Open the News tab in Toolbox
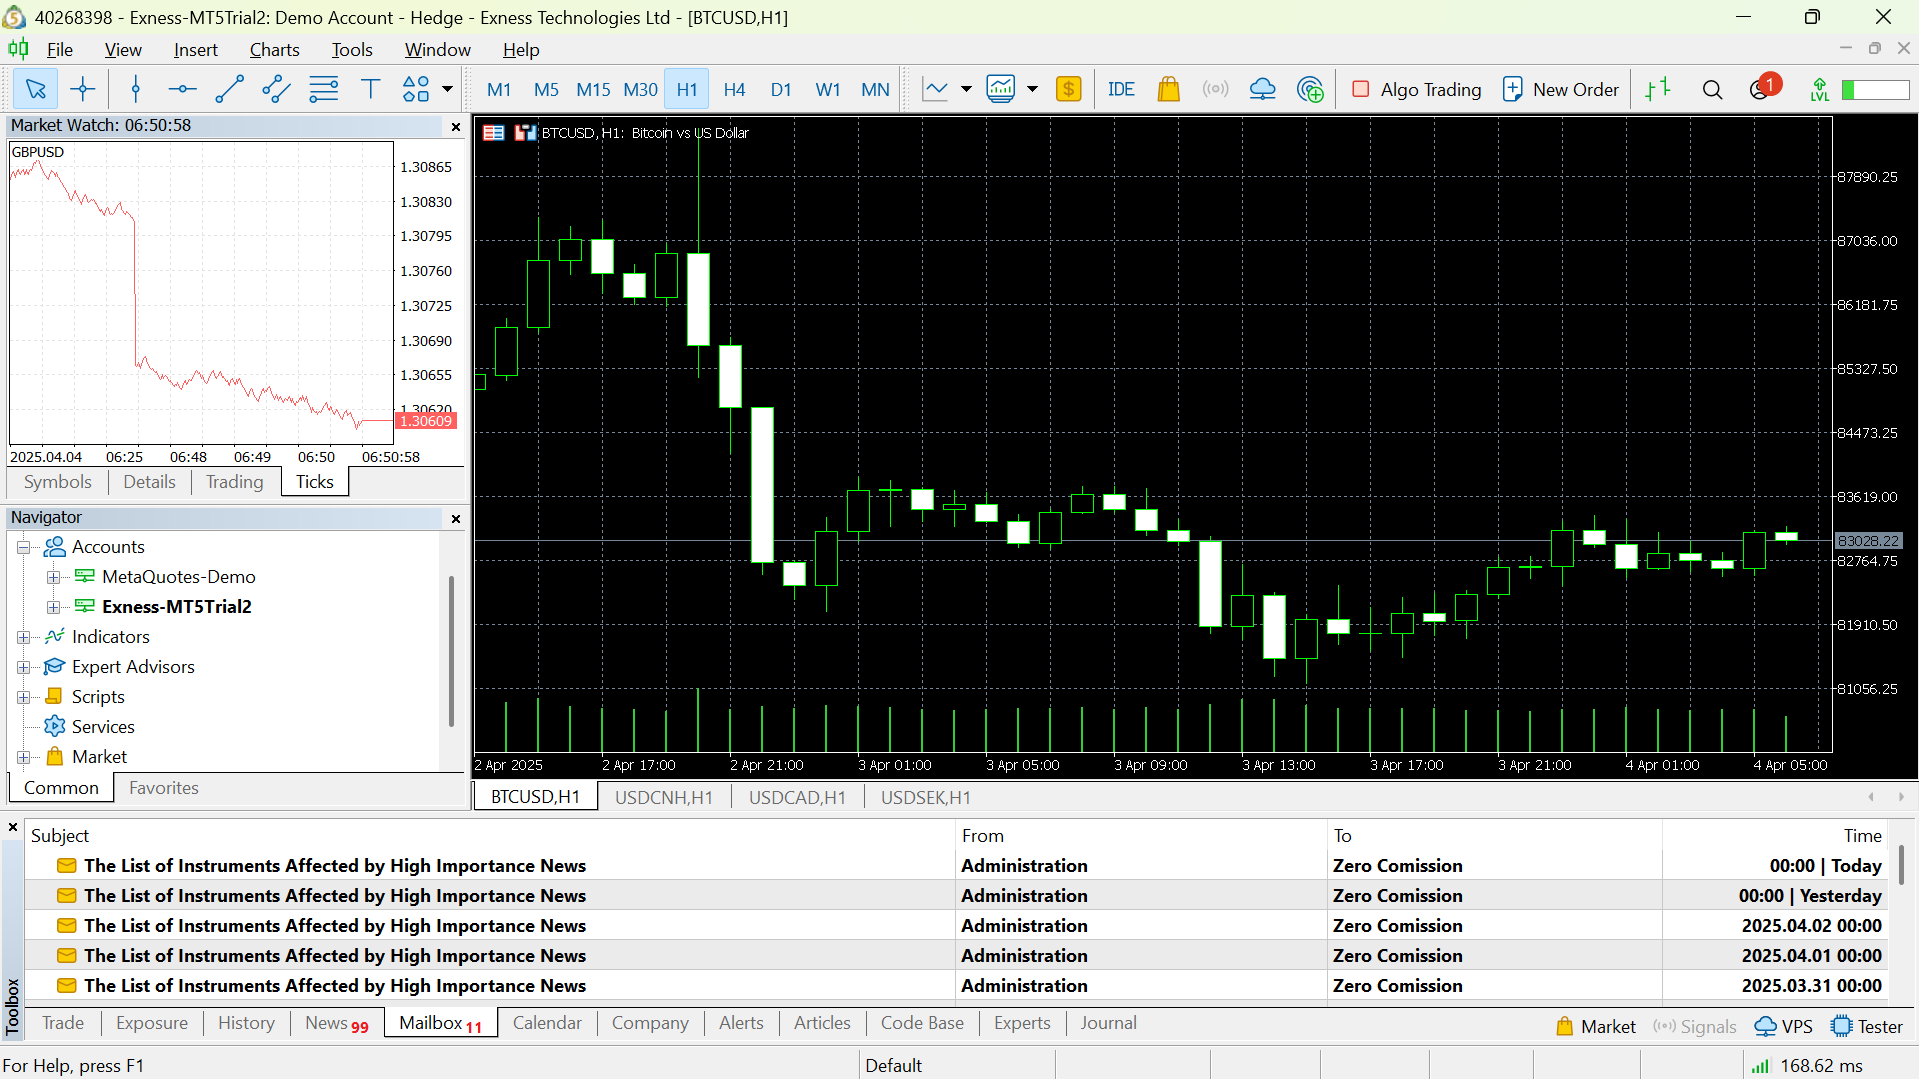The width and height of the screenshot is (1919, 1079). click(337, 1023)
